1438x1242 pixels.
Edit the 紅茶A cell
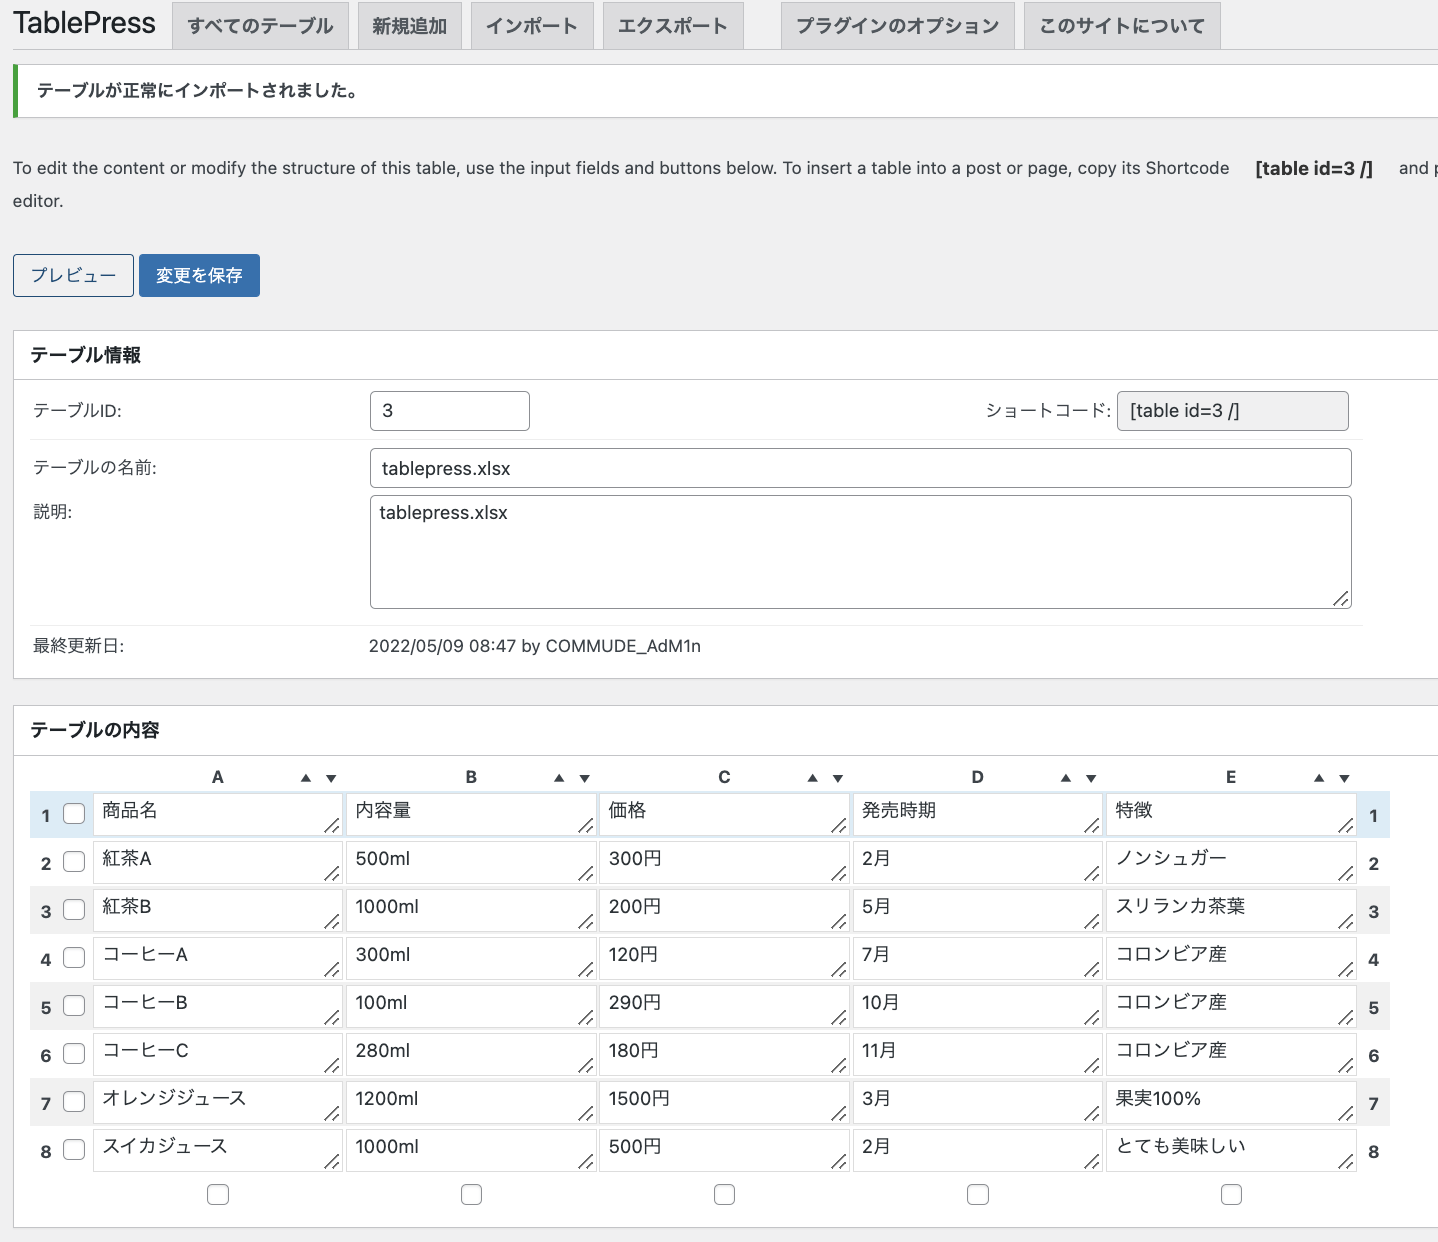click(217, 862)
